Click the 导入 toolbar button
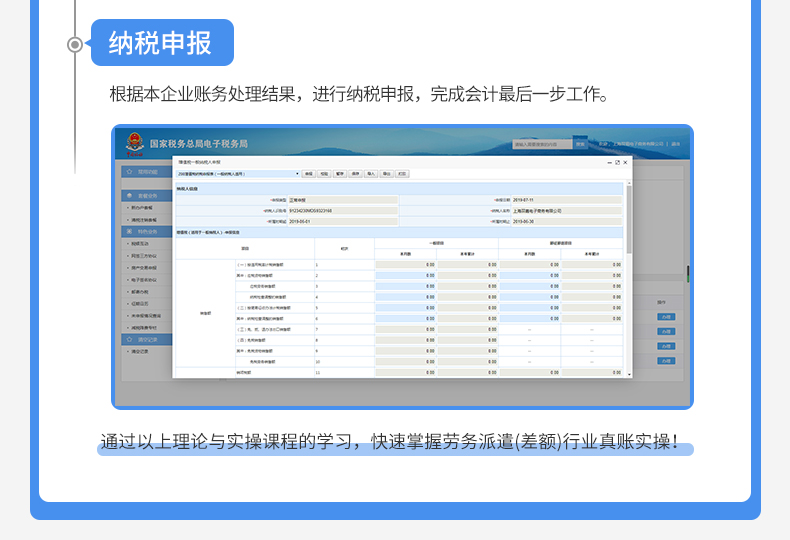Screen dimensions: 790x540 coord(370,173)
